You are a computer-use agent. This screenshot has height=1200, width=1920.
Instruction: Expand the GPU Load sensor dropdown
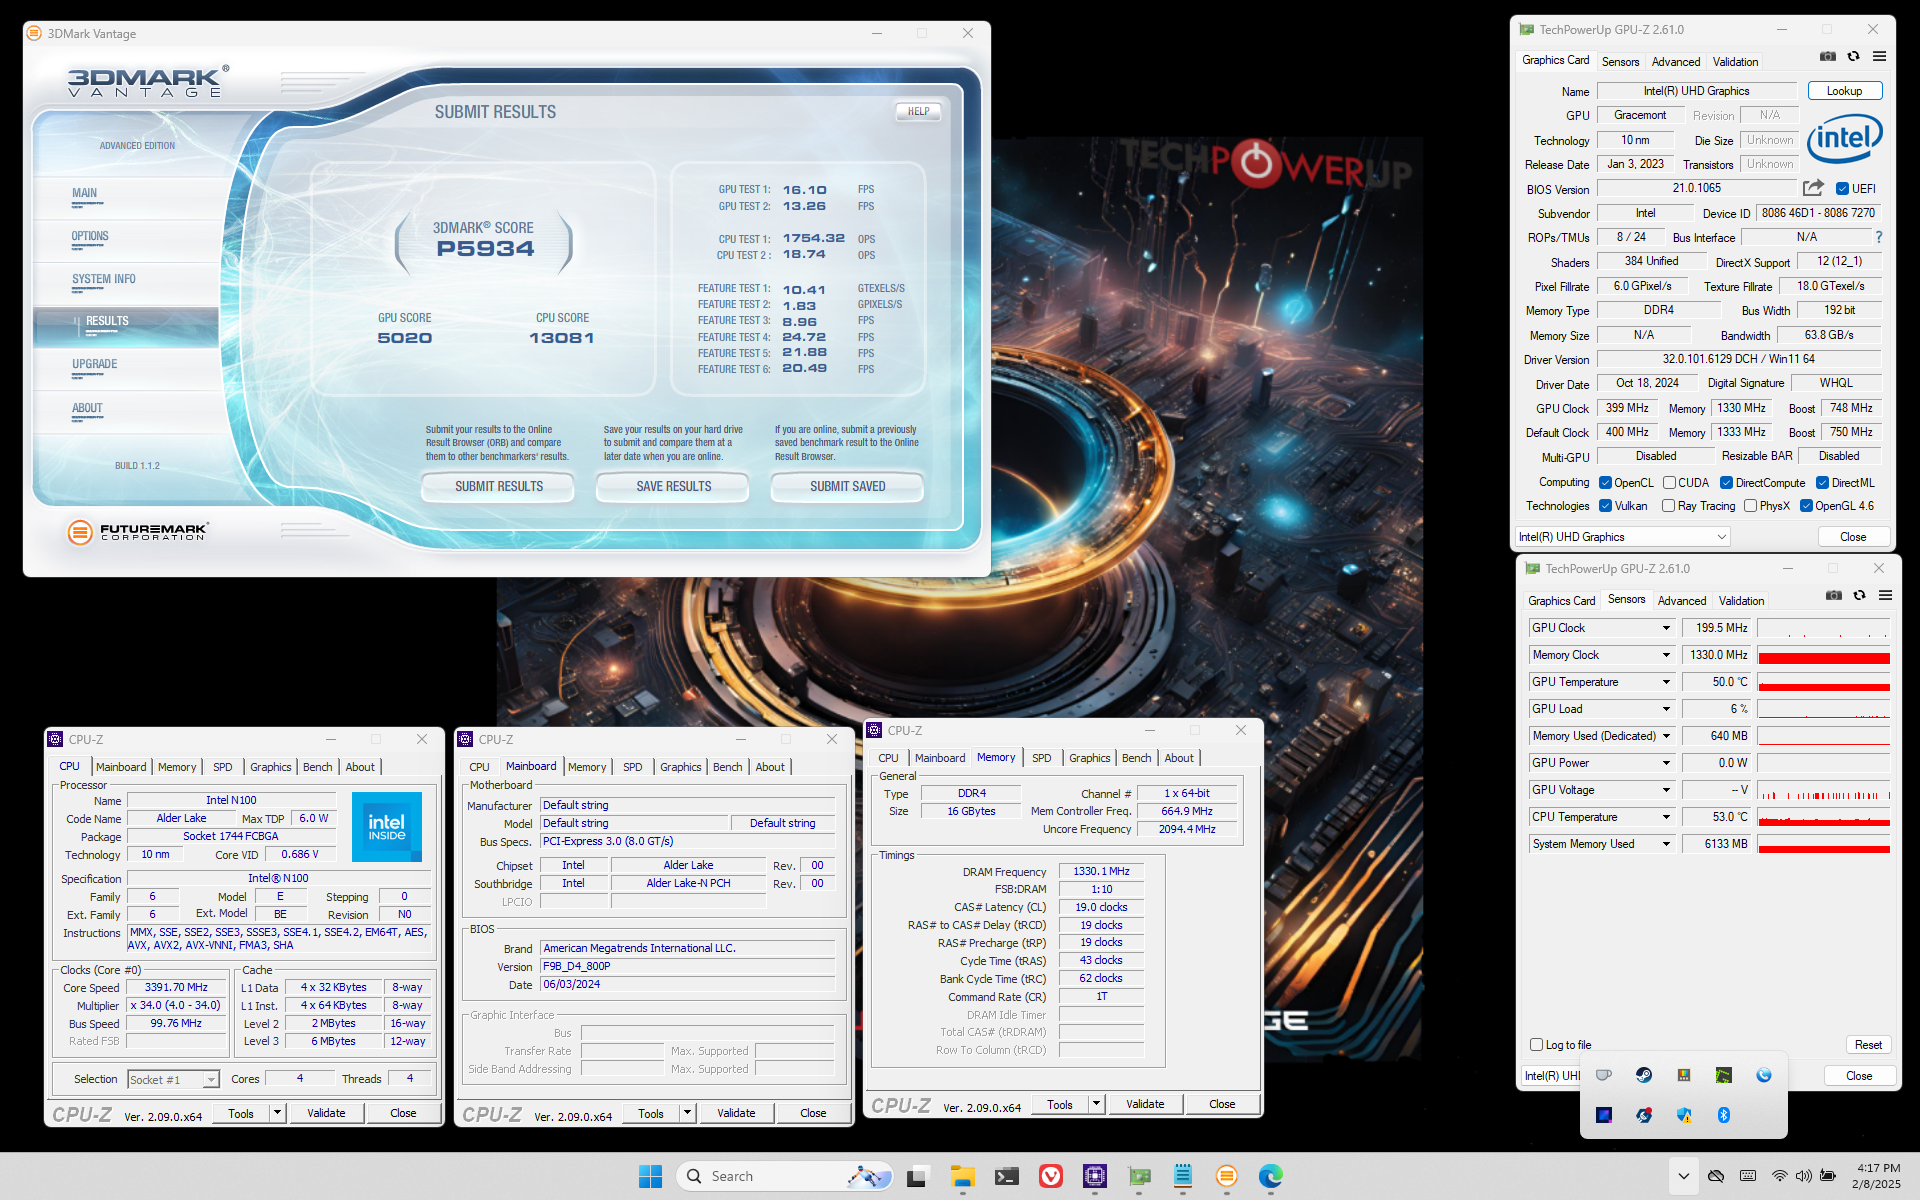pos(1666,709)
